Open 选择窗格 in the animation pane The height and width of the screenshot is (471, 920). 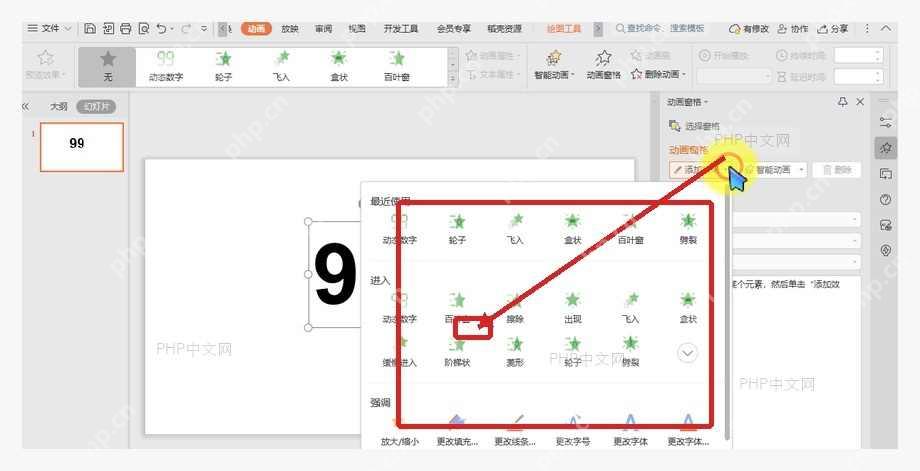point(694,126)
